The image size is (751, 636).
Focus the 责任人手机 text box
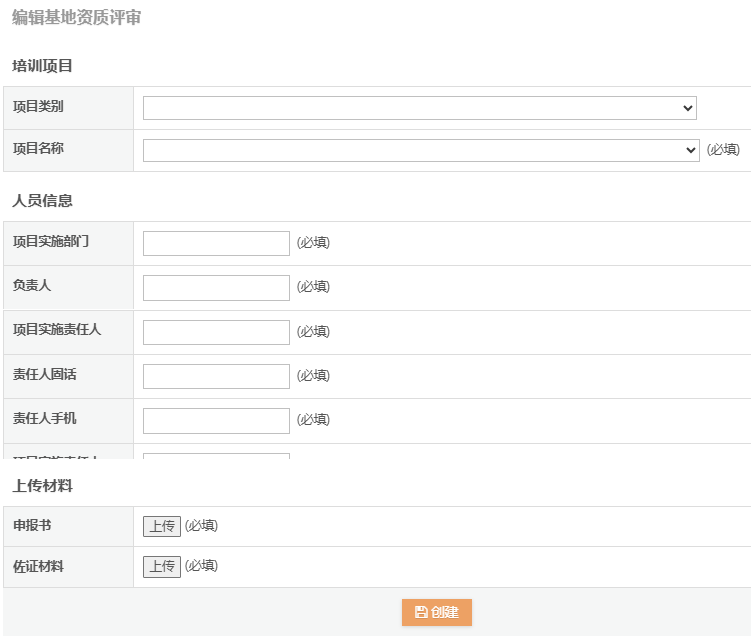[x=216, y=420]
